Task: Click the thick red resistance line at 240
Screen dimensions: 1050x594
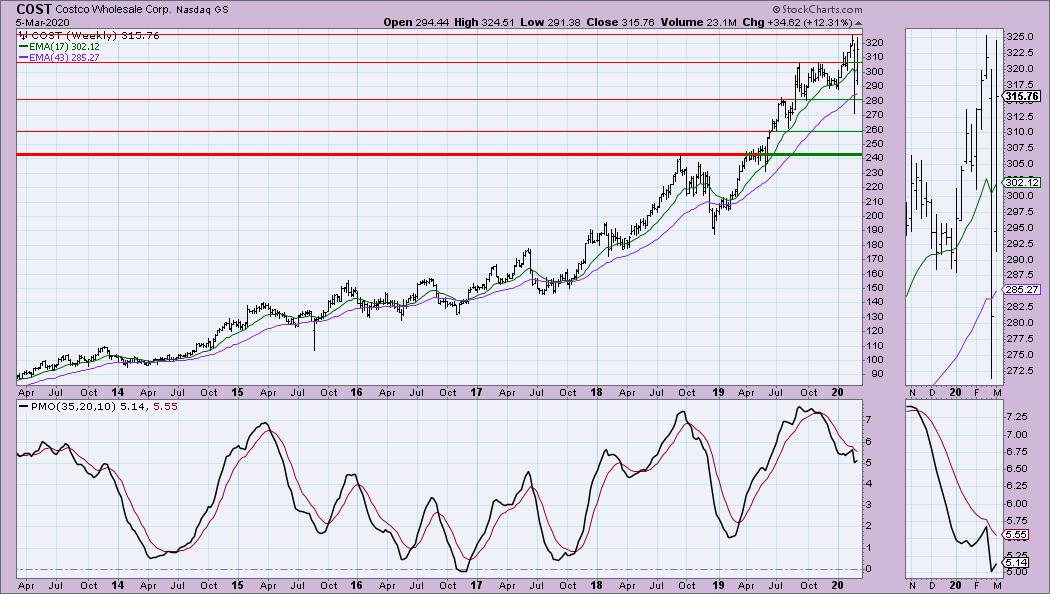Action: tap(380, 155)
